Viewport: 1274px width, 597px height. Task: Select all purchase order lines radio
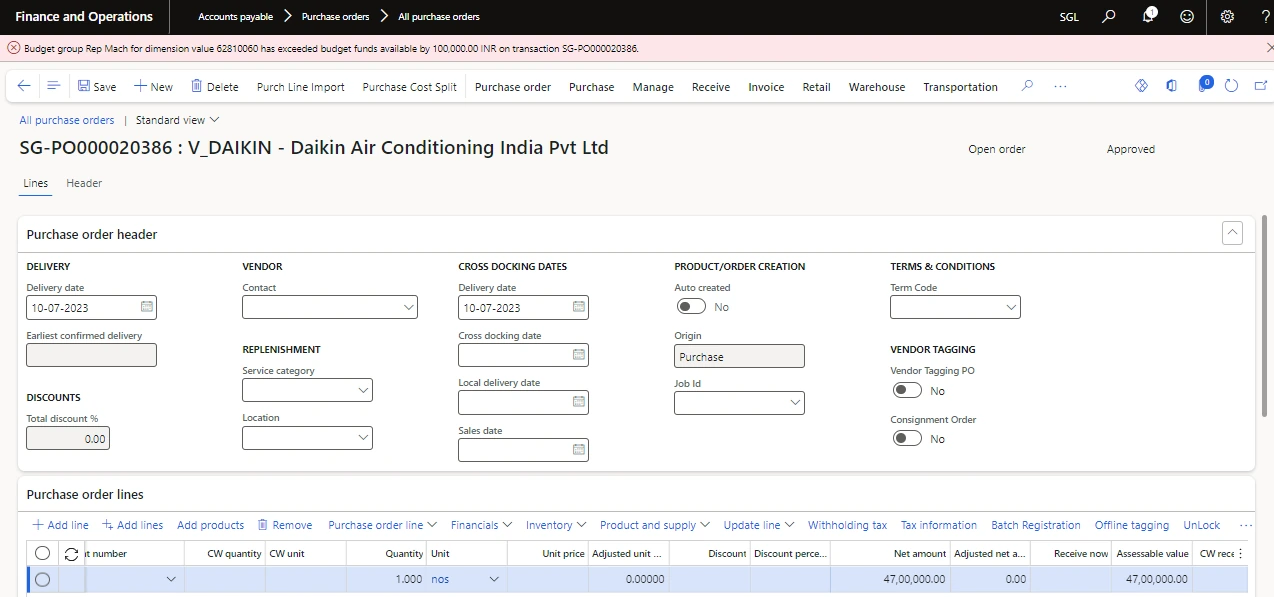(x=42, y=553)
